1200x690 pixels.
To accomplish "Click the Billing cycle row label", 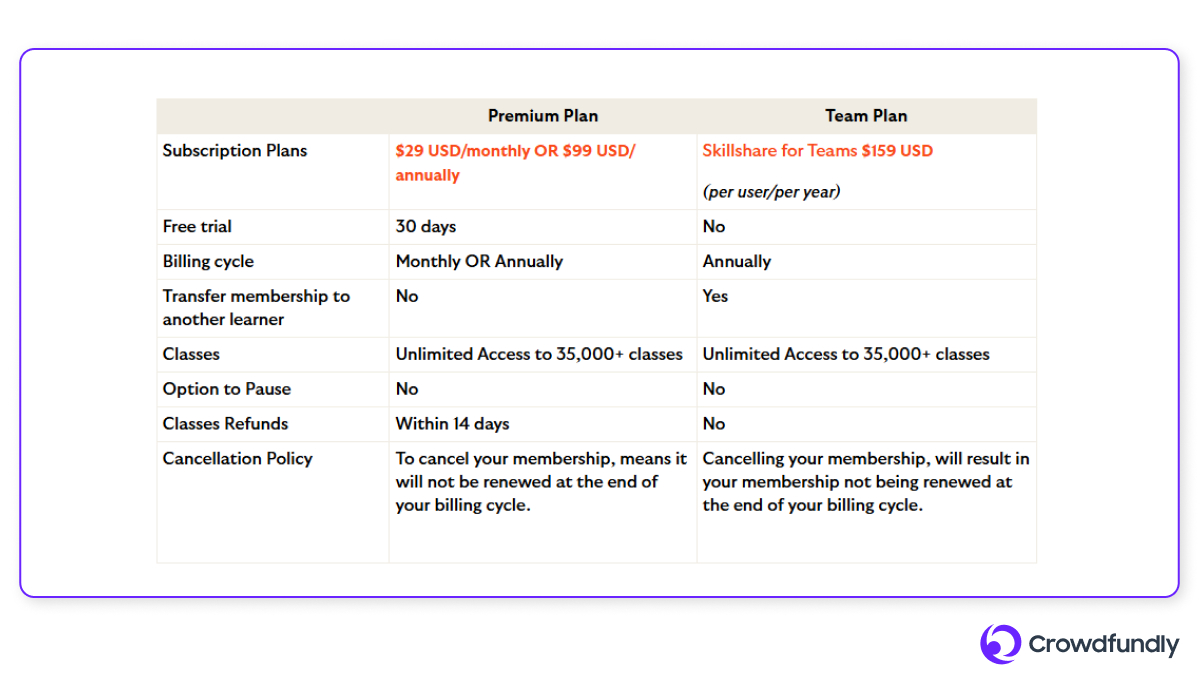I will coord(208,262).
